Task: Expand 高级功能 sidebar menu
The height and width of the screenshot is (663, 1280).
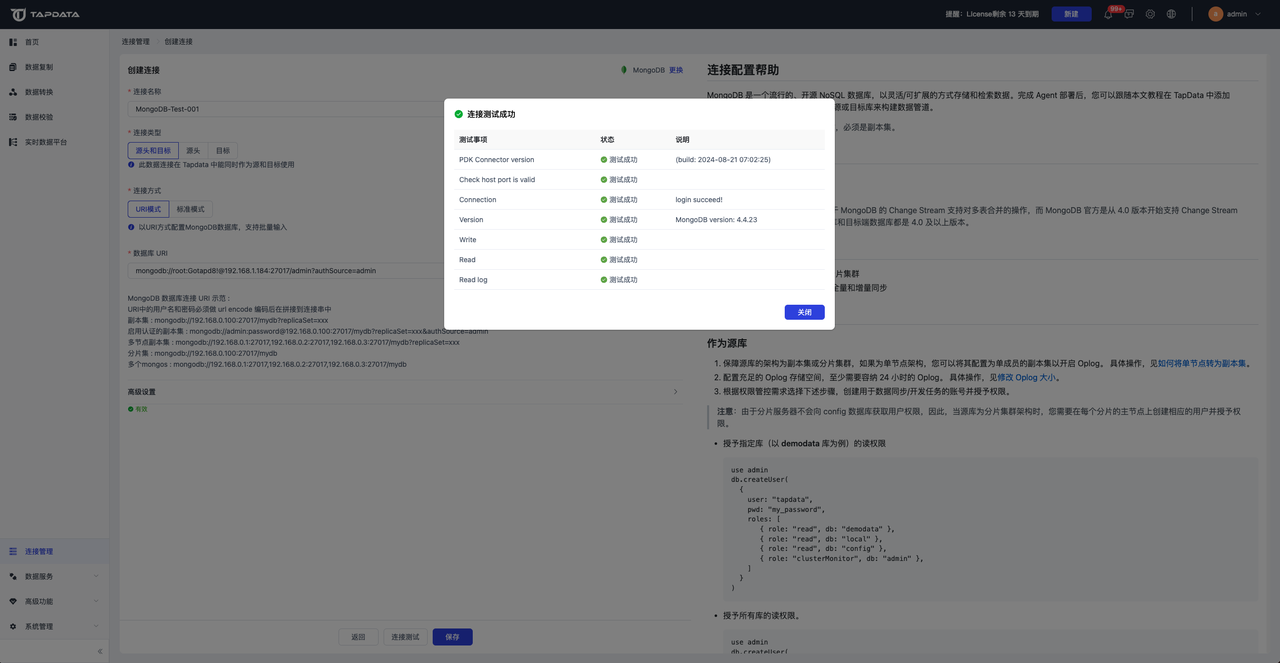Action: (54, 601)
